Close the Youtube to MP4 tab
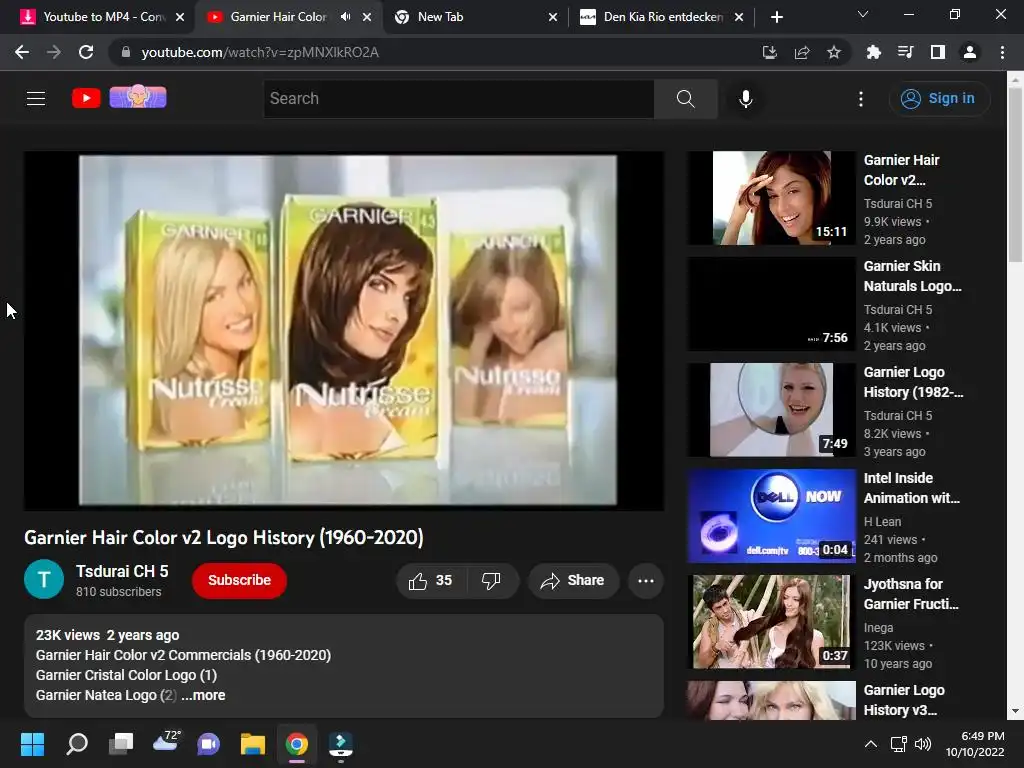Image resolution: width=1024 pixels, height=768 pixels. (x=180, y=17)
